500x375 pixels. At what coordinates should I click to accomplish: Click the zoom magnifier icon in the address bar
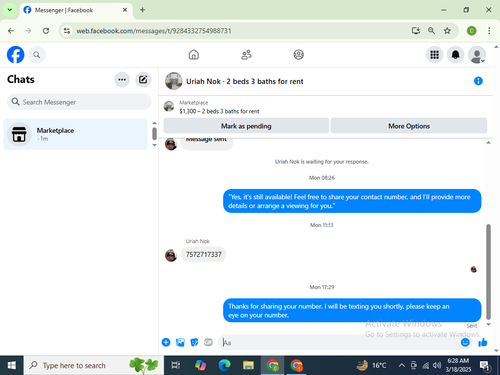pos(431,31)
